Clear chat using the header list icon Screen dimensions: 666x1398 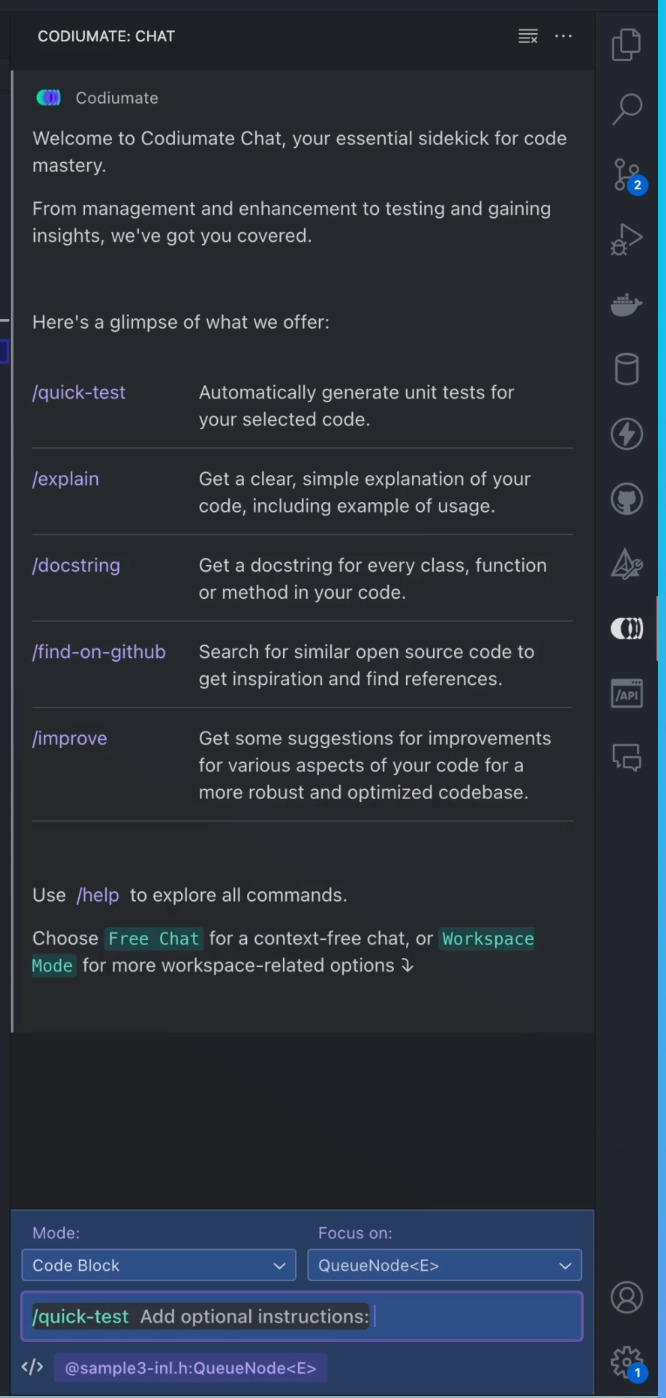528,36
